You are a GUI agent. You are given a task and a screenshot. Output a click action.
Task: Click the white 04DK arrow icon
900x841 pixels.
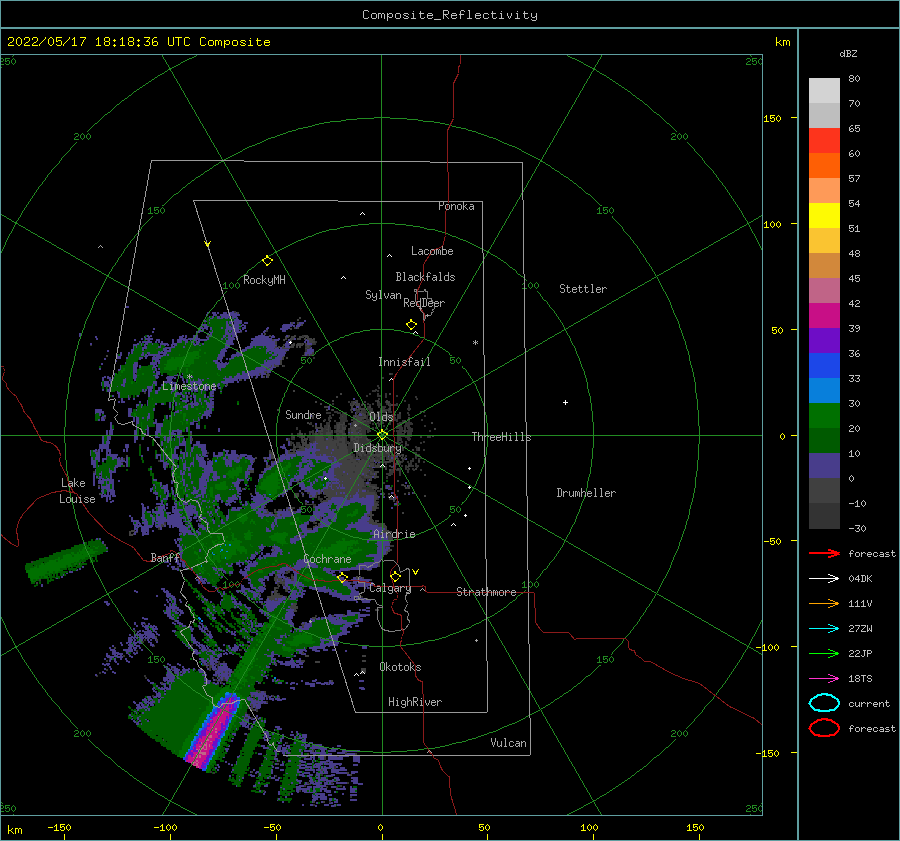(824, 579)
